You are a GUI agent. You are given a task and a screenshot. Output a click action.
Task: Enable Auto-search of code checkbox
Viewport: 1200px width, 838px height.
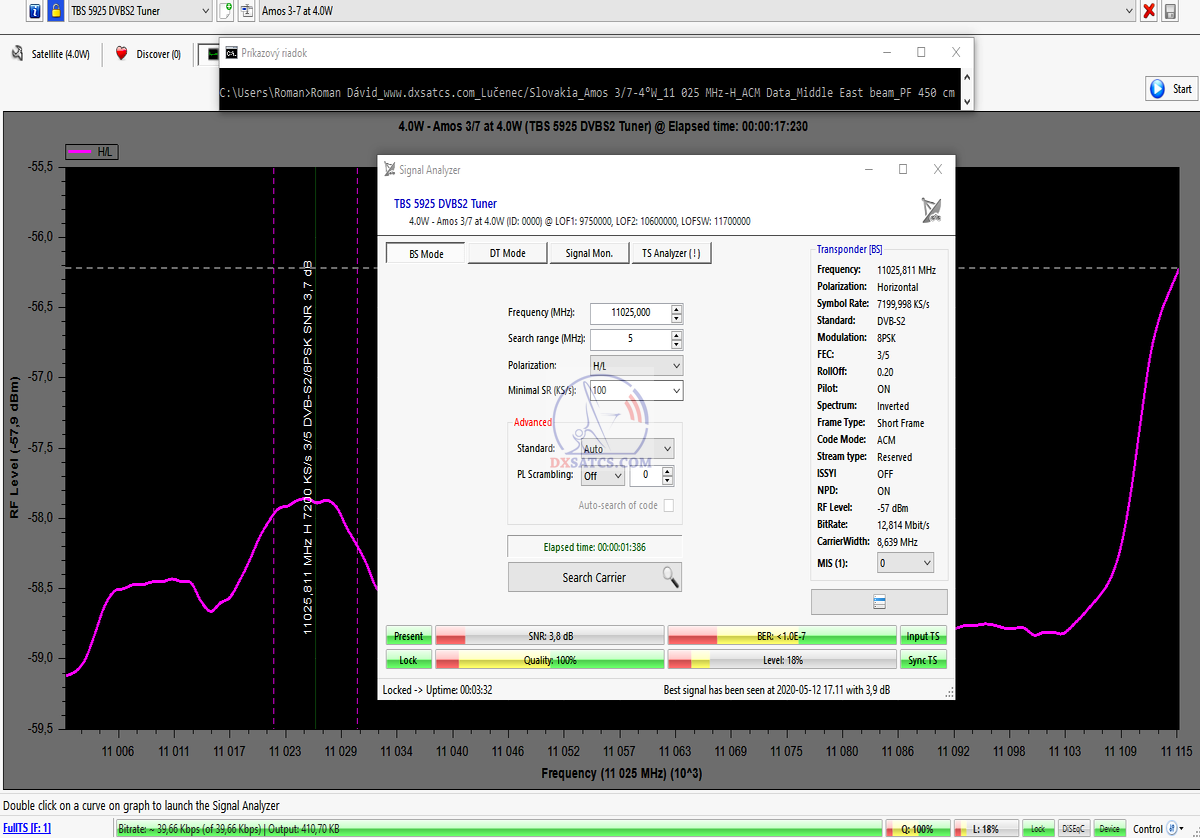point(669,506)
